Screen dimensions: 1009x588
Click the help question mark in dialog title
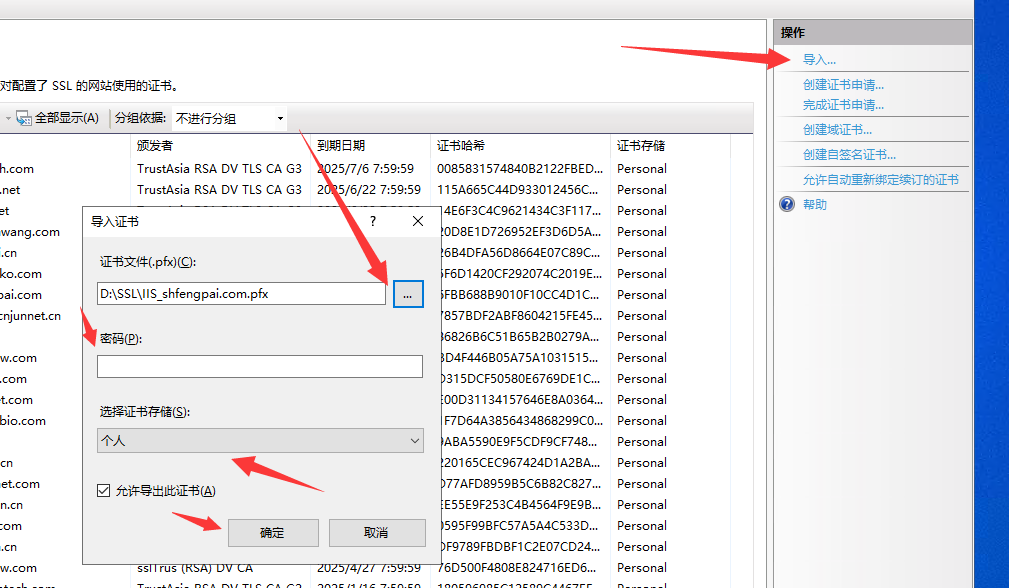(372, 221)
